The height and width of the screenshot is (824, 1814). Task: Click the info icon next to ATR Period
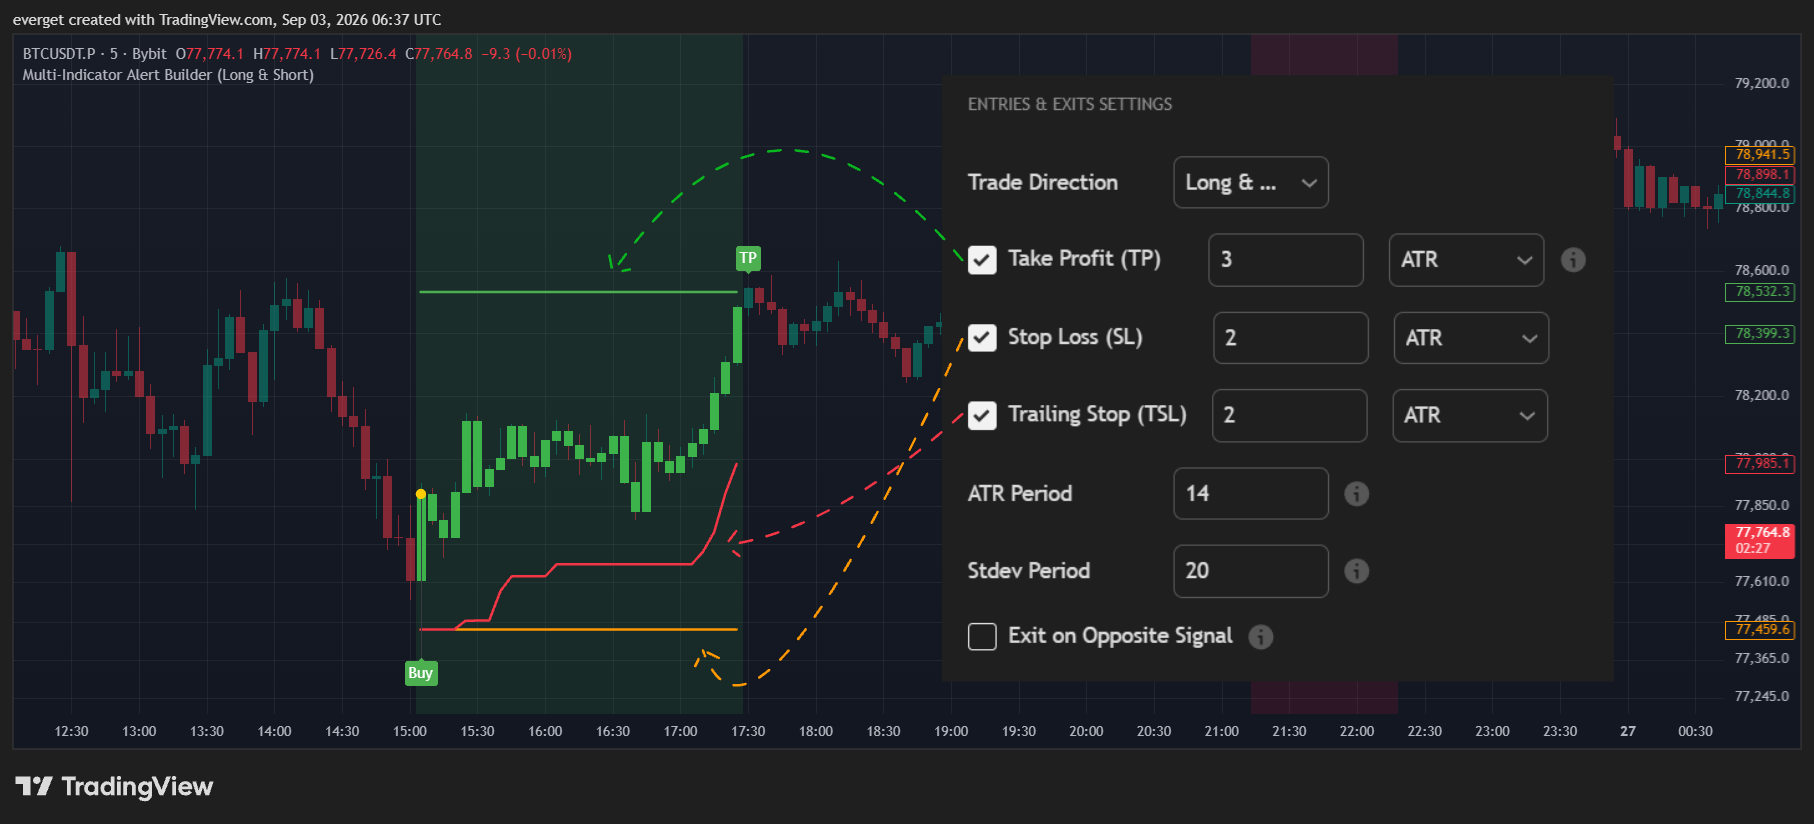[1356, 494]
